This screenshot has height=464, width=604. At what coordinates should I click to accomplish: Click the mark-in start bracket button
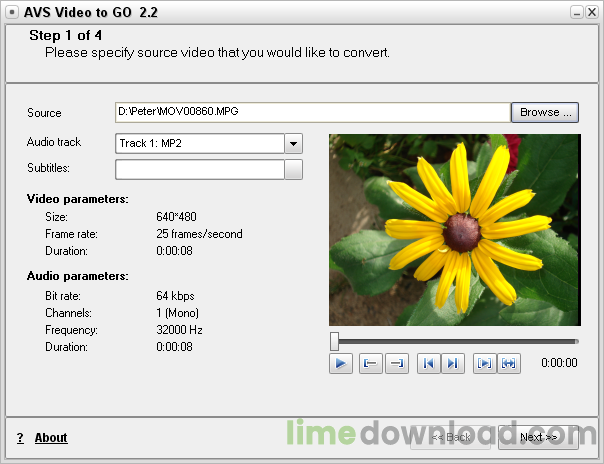click(369, 363)
